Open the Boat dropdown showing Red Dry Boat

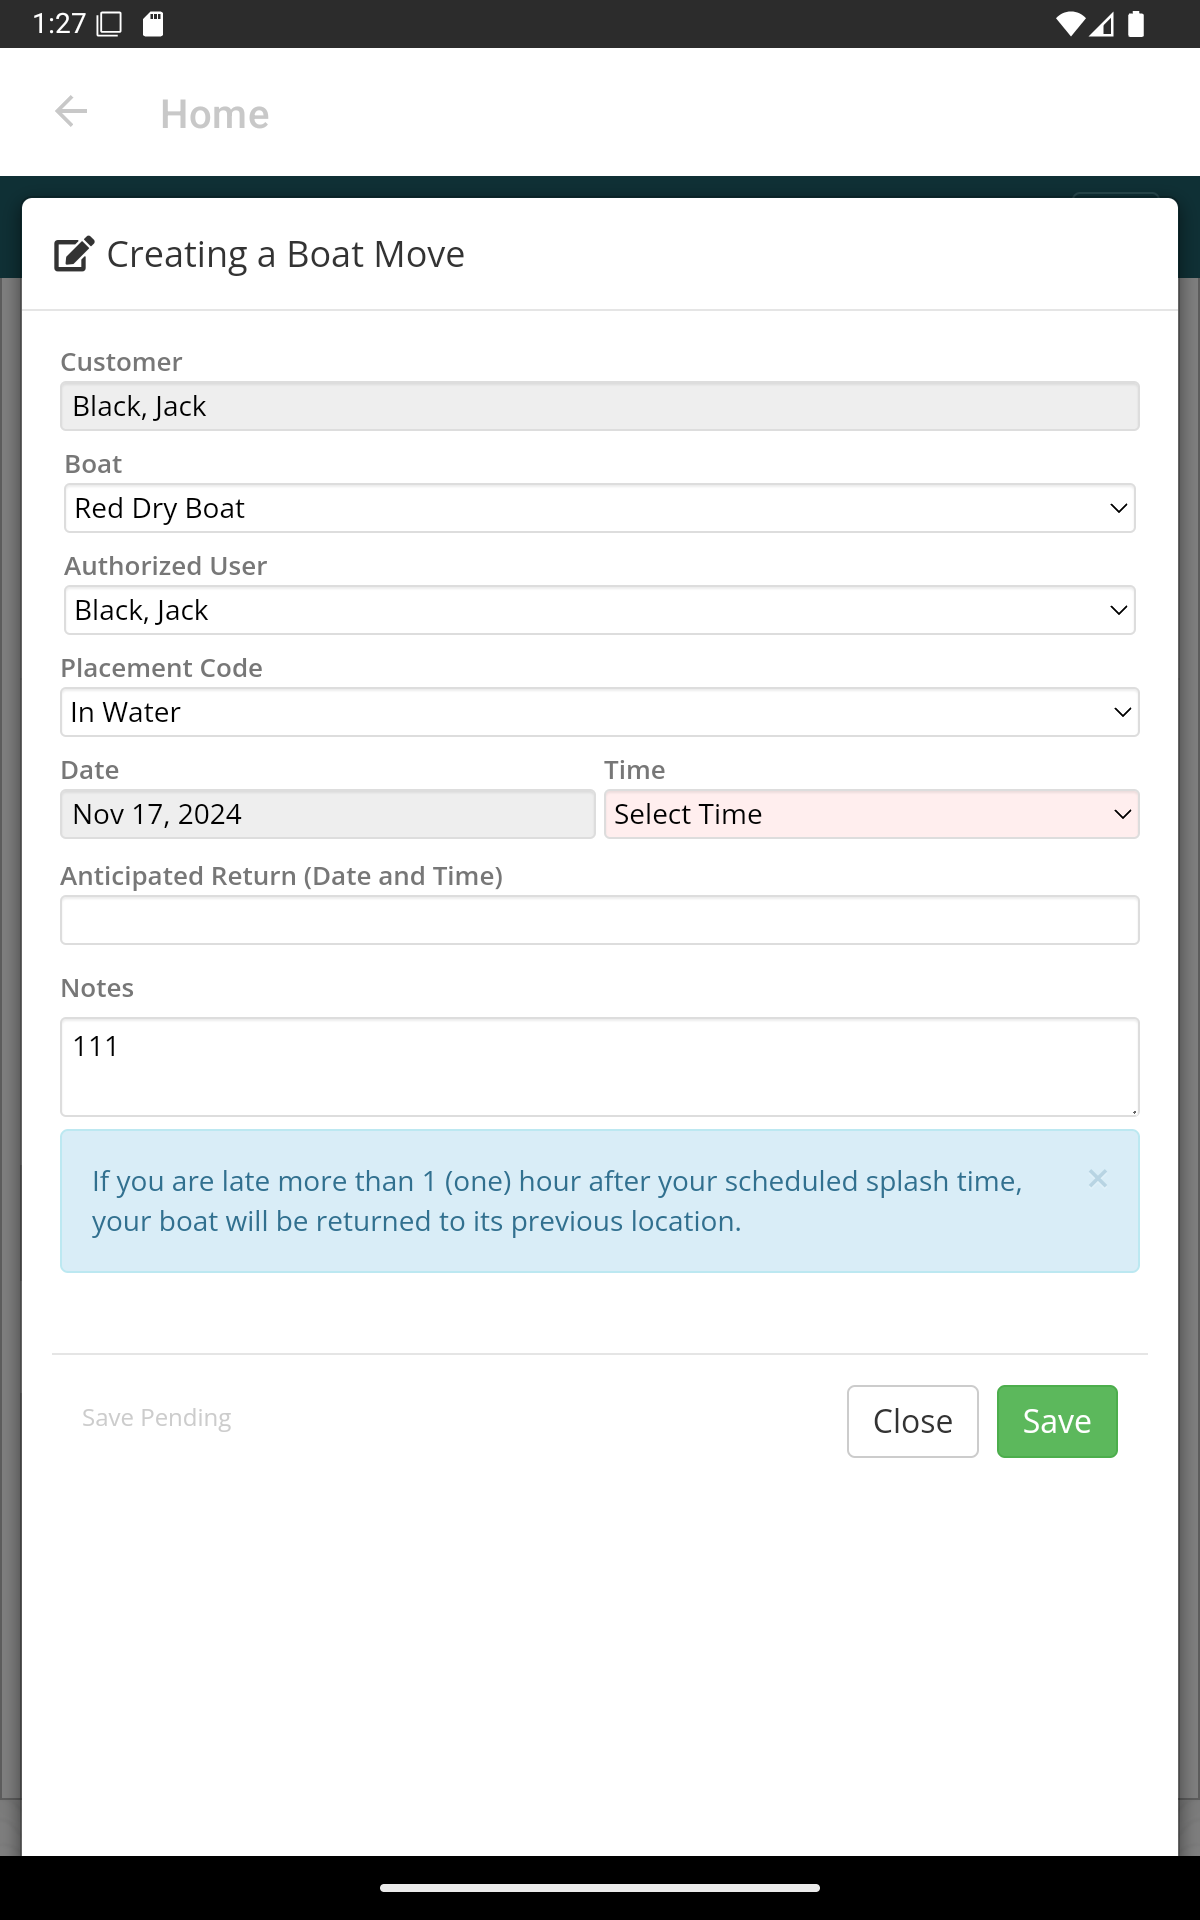pos(600,508)
